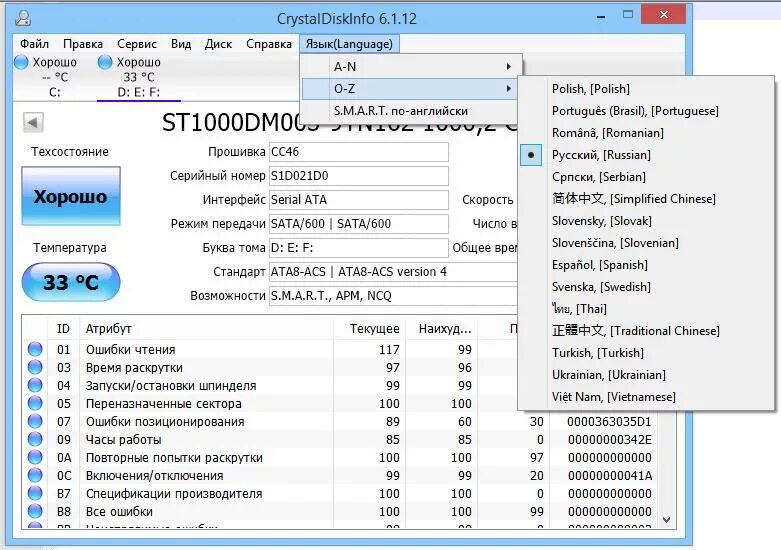
Task: Click raw value 0000363035D1
Action: pyautogui.click(x=609, y=421)
